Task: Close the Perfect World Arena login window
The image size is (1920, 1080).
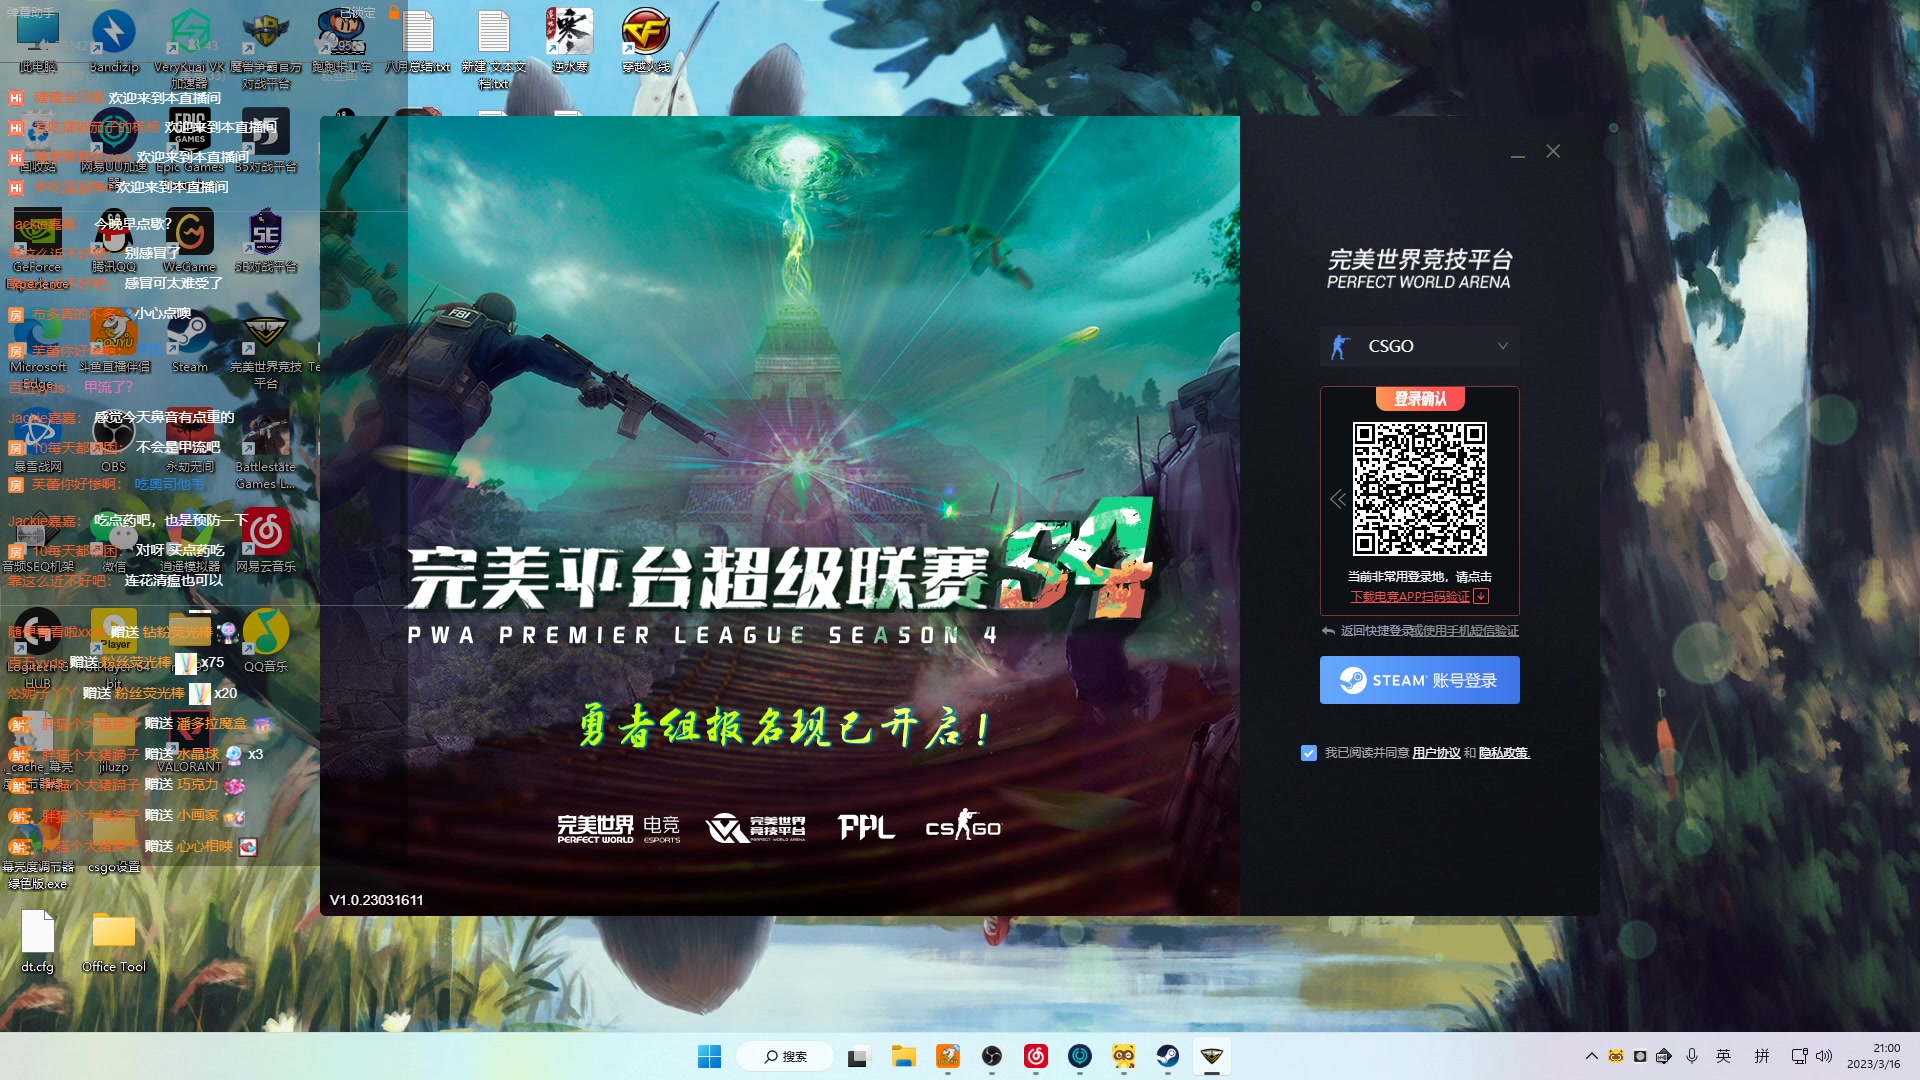Action: [x=1552, y=151]
